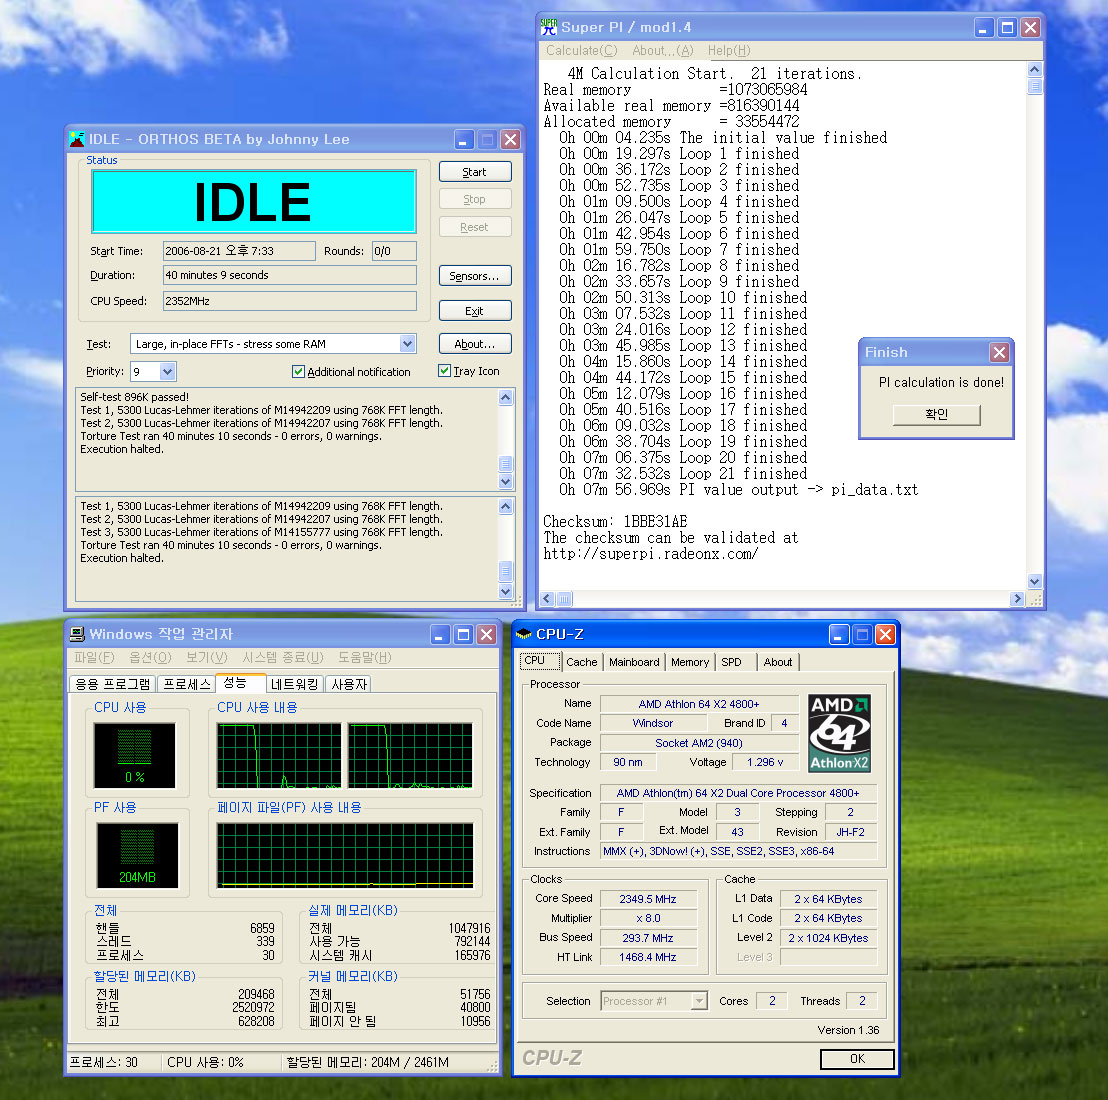Screen dimensions: 1108x1100
Task: Close the ORTHOS window
Action: coord(510,139)
